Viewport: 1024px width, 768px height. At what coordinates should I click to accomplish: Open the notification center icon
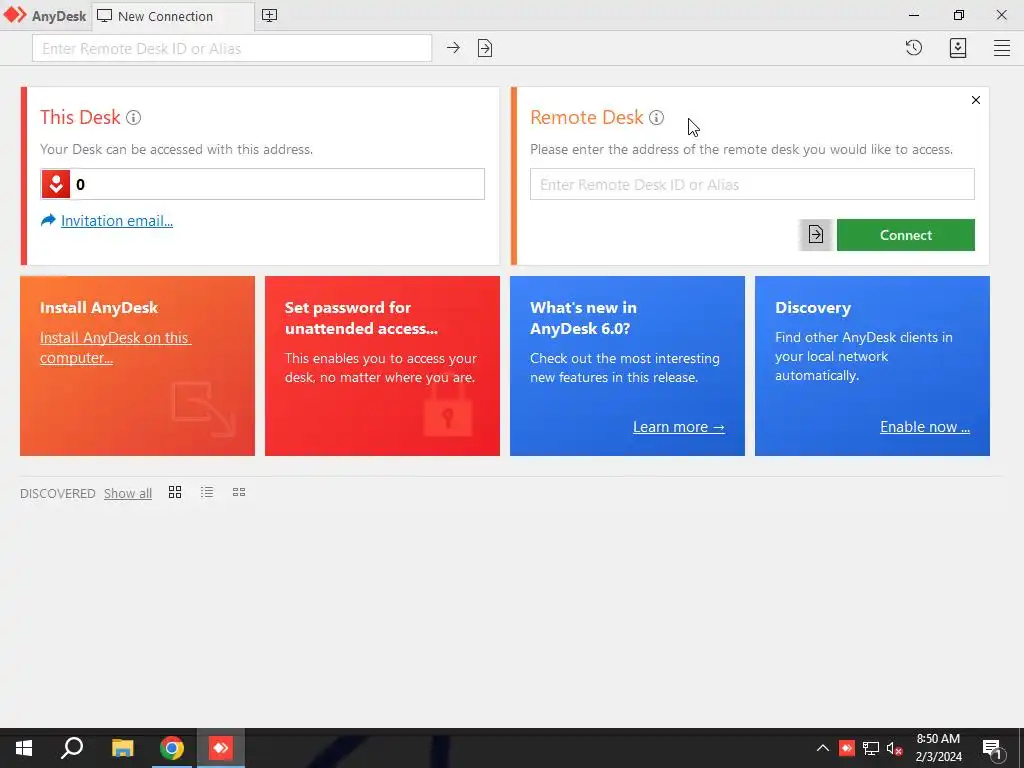[x=992, y=749]
